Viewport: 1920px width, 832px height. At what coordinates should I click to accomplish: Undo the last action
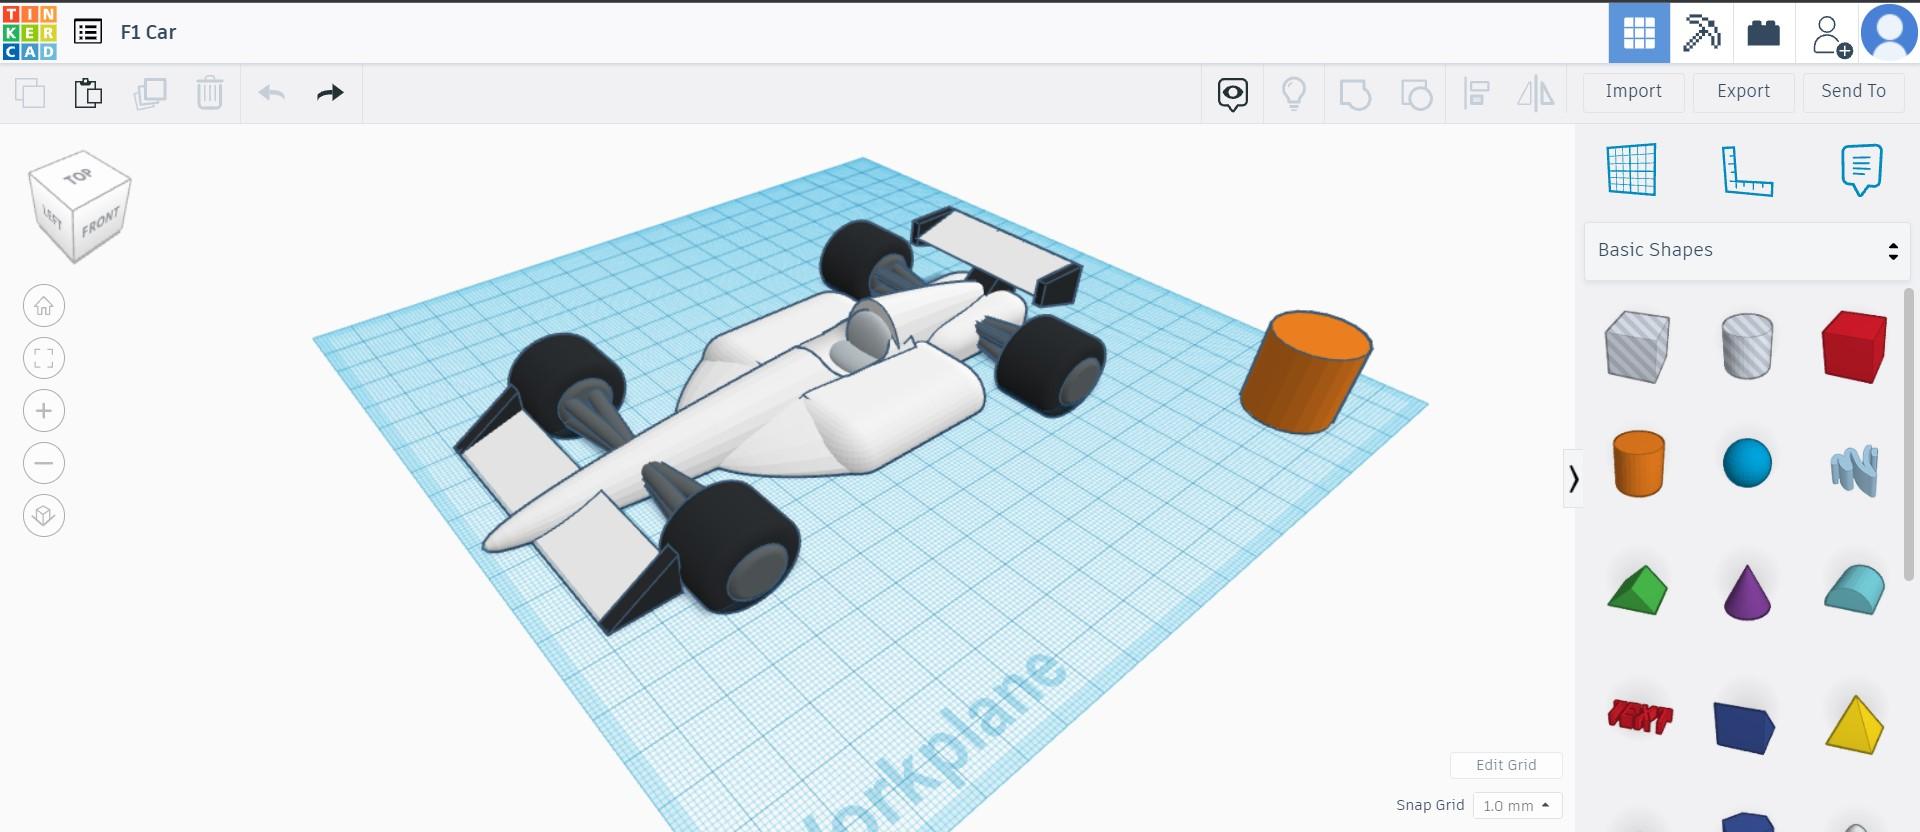(272, 93)
